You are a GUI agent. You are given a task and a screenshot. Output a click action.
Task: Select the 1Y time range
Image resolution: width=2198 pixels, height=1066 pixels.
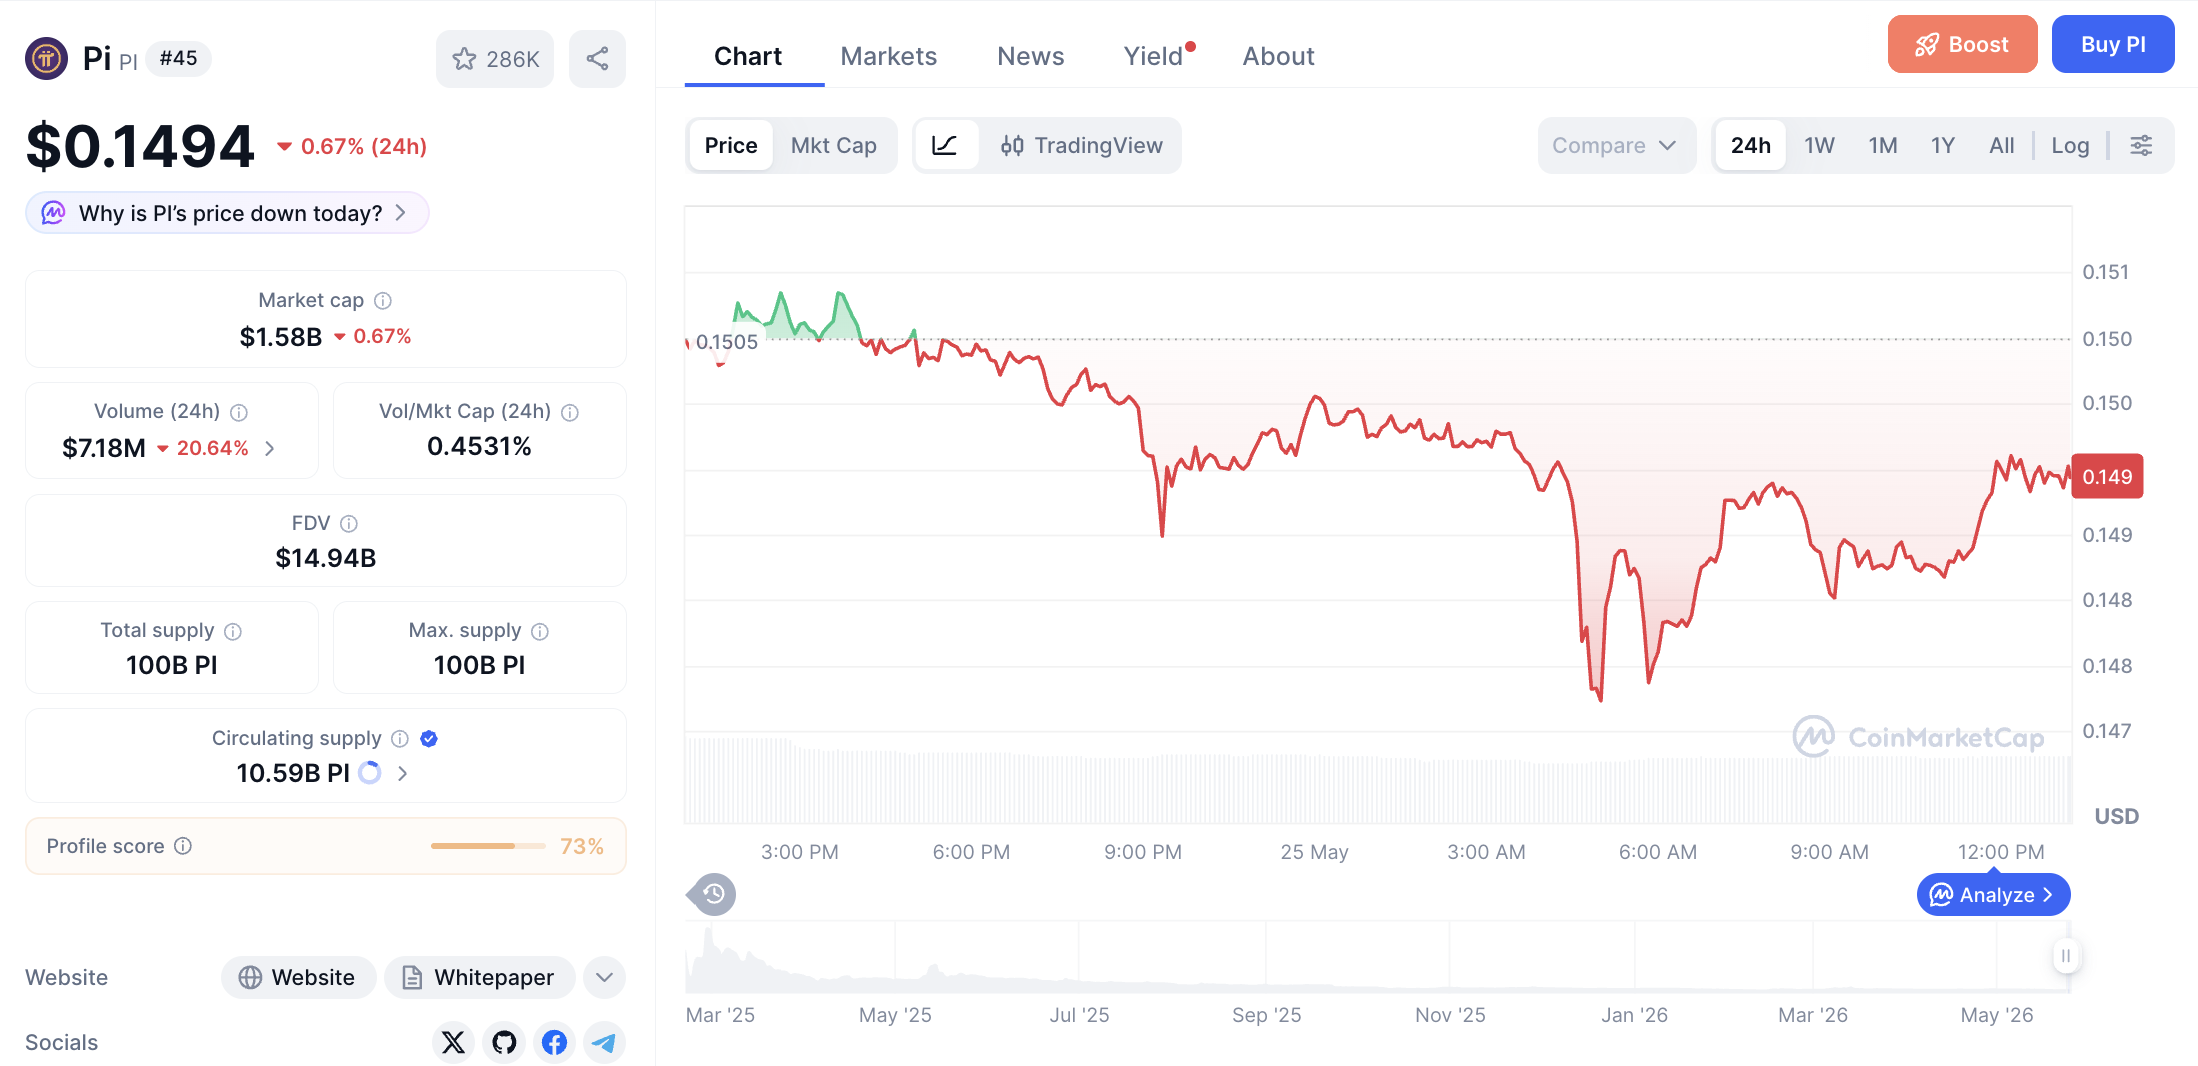[1942, 146]
